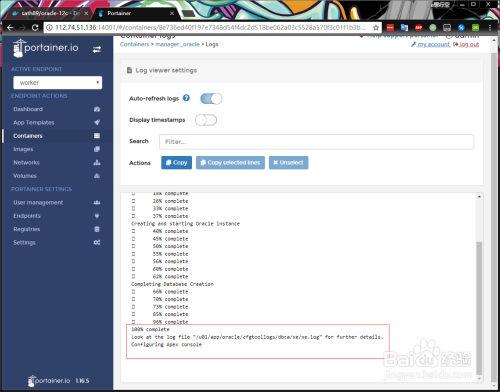Click the Copy button
Screen dimensions: 500x392
[x=176, y=163]
